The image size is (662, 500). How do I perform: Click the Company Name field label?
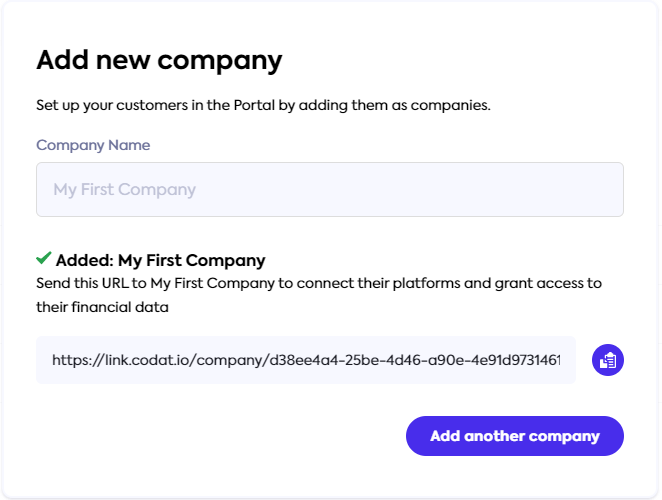pyautogui.click(x=93, y=145)
